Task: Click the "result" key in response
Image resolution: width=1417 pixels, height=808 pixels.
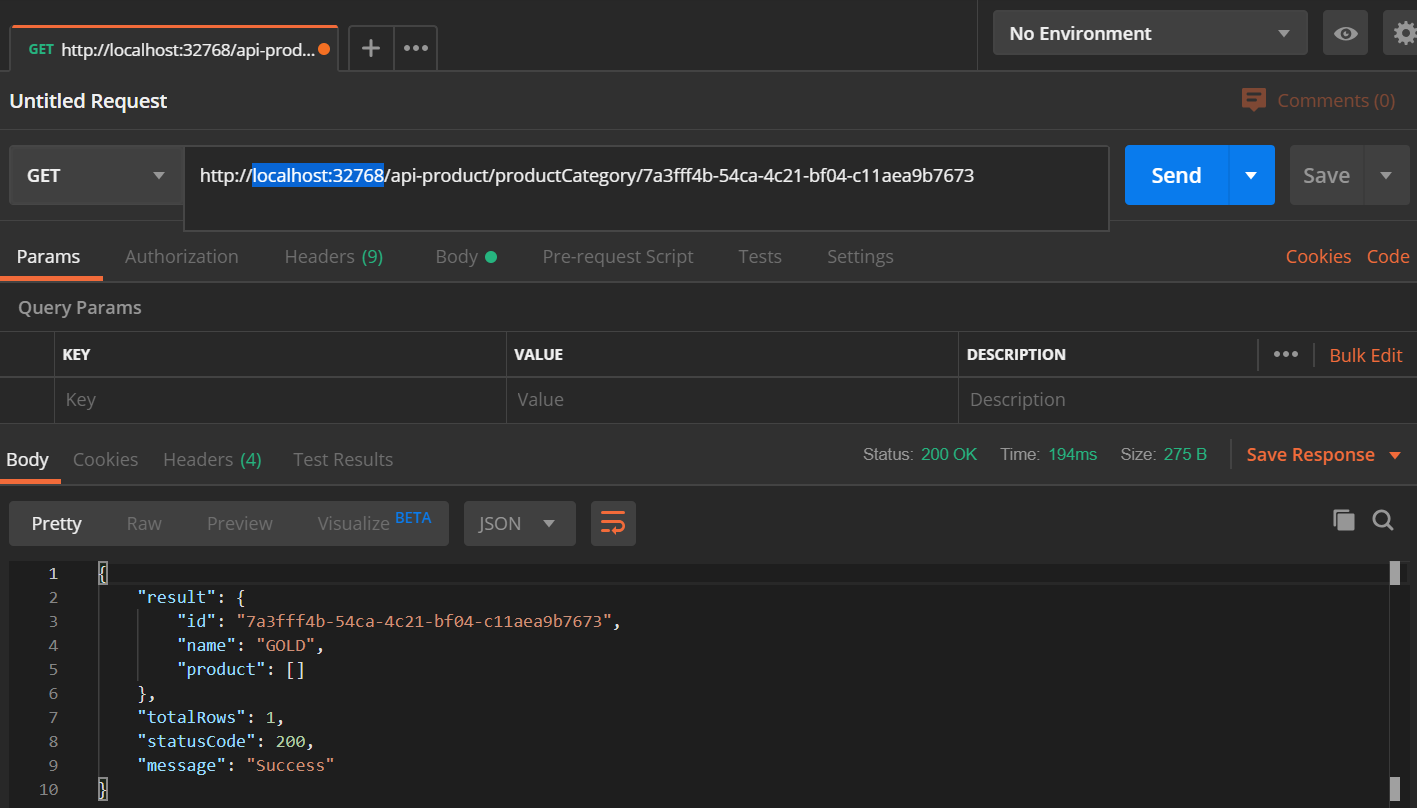Action: pyautogui.click(x=177, y=597)
